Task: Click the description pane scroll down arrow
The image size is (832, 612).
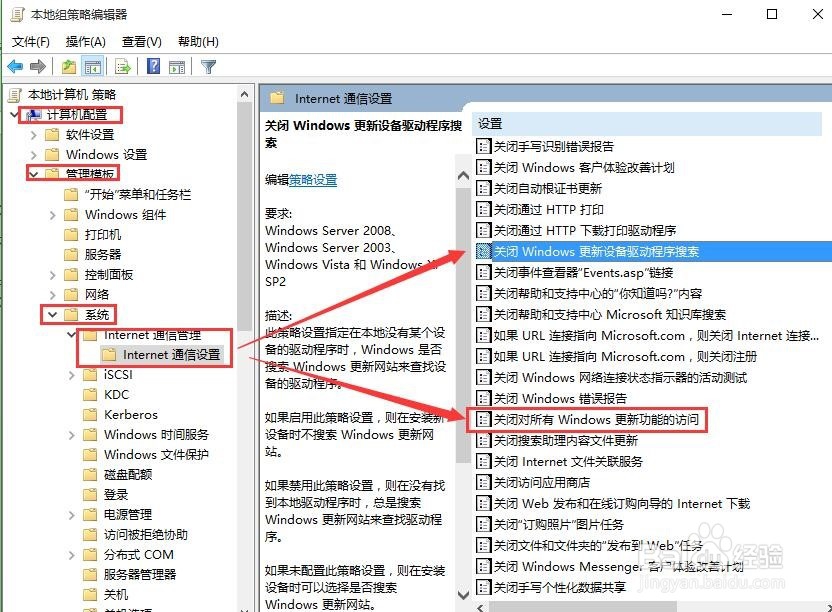Action: pos(463,595)
